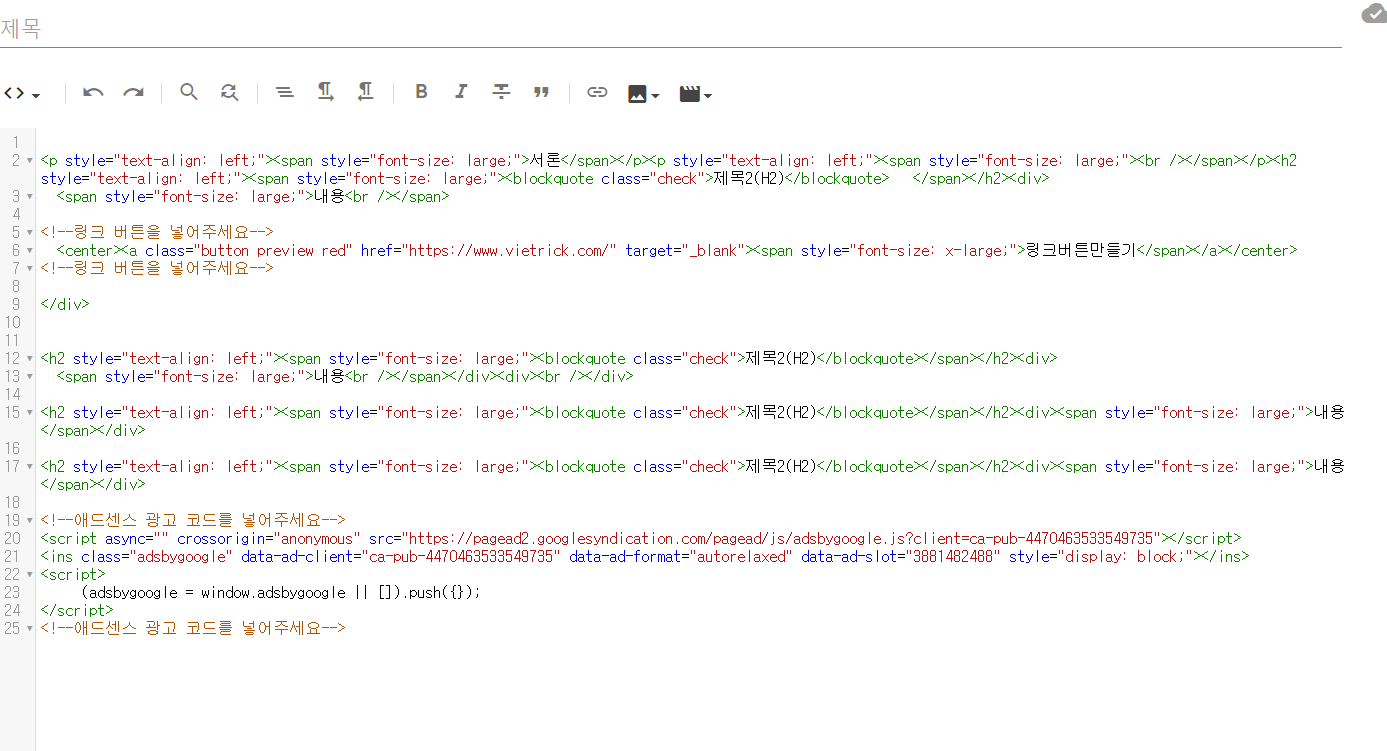Toggle the increase paragraph indent icon

(325, 91)
